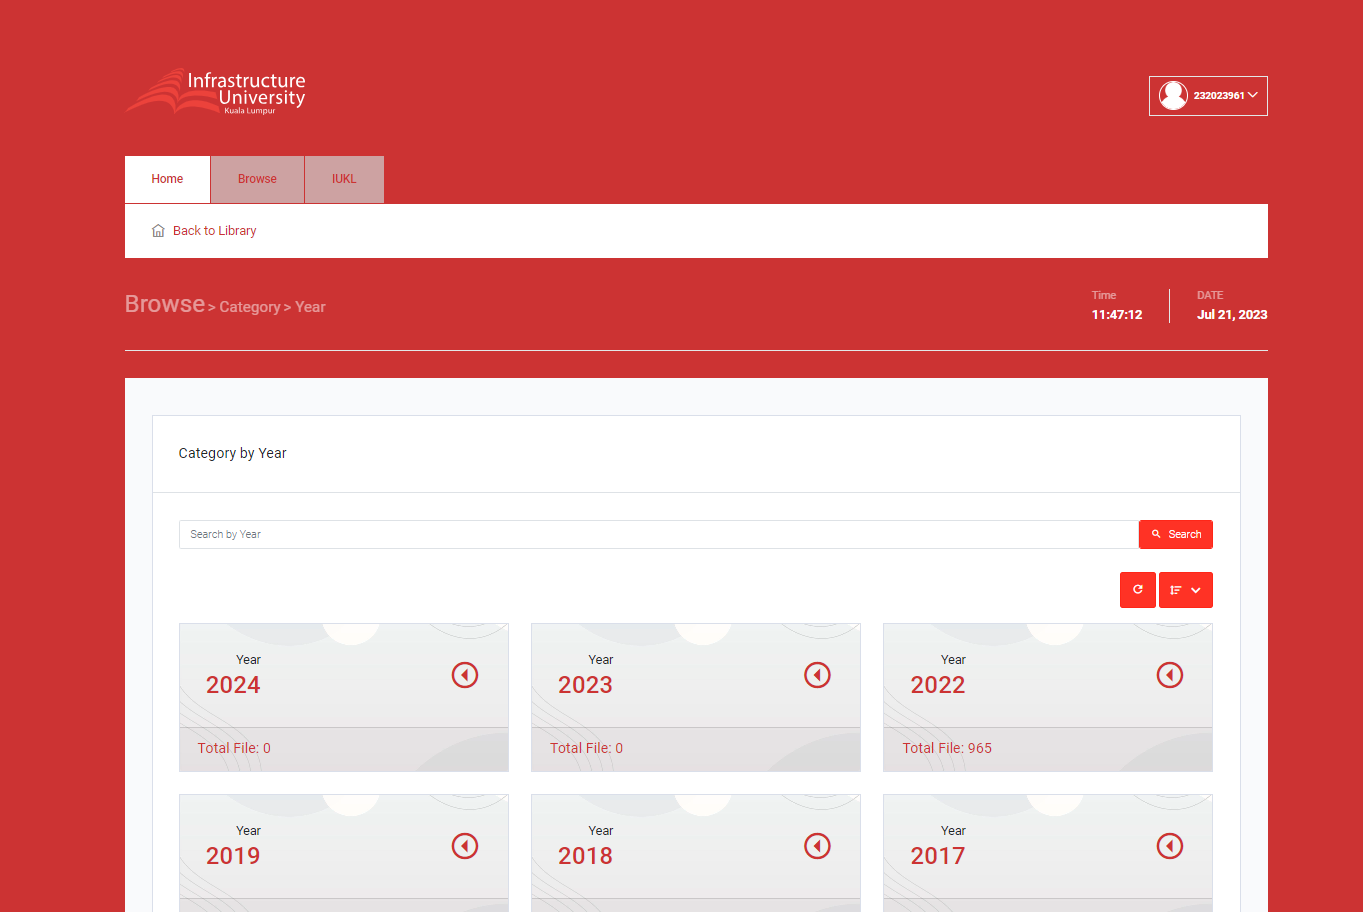Image resolution: width=1363 pixels, height=912 pixels.
Task: Click the arrow icon on the 2022 card
Action: pos(1170,675)
